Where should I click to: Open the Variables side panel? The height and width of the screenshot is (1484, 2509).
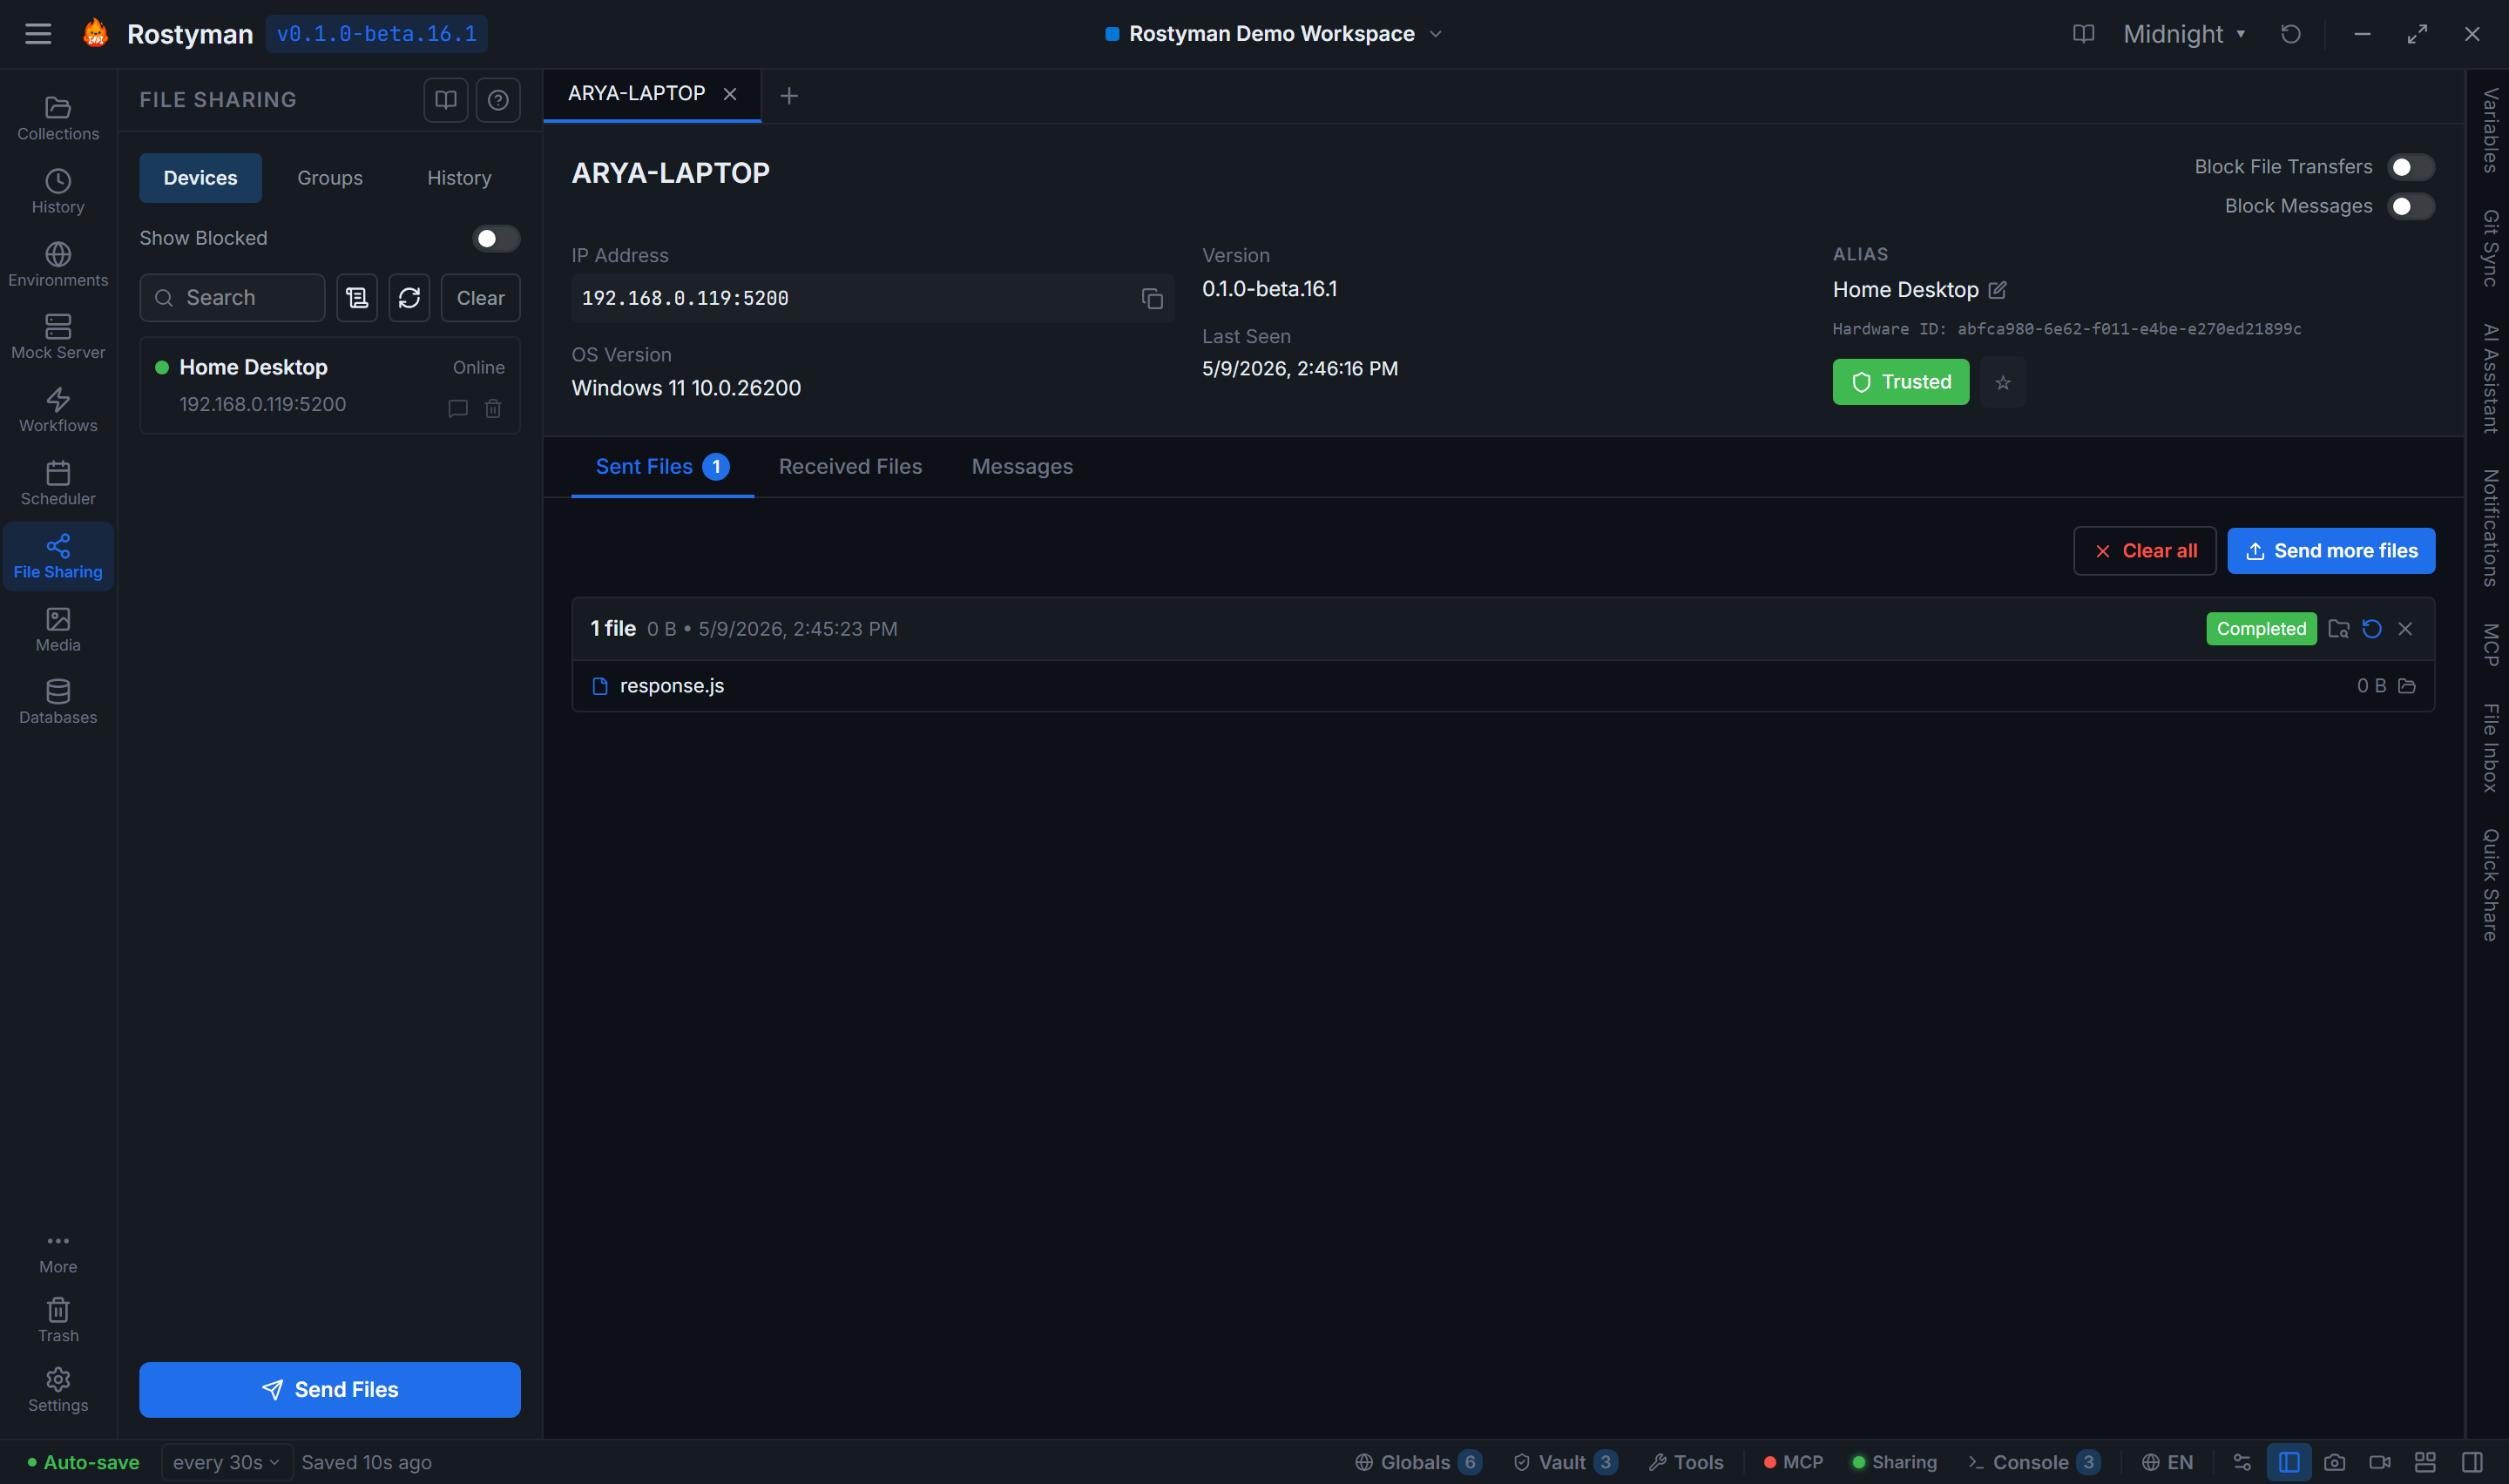[x=2490, y=130]
